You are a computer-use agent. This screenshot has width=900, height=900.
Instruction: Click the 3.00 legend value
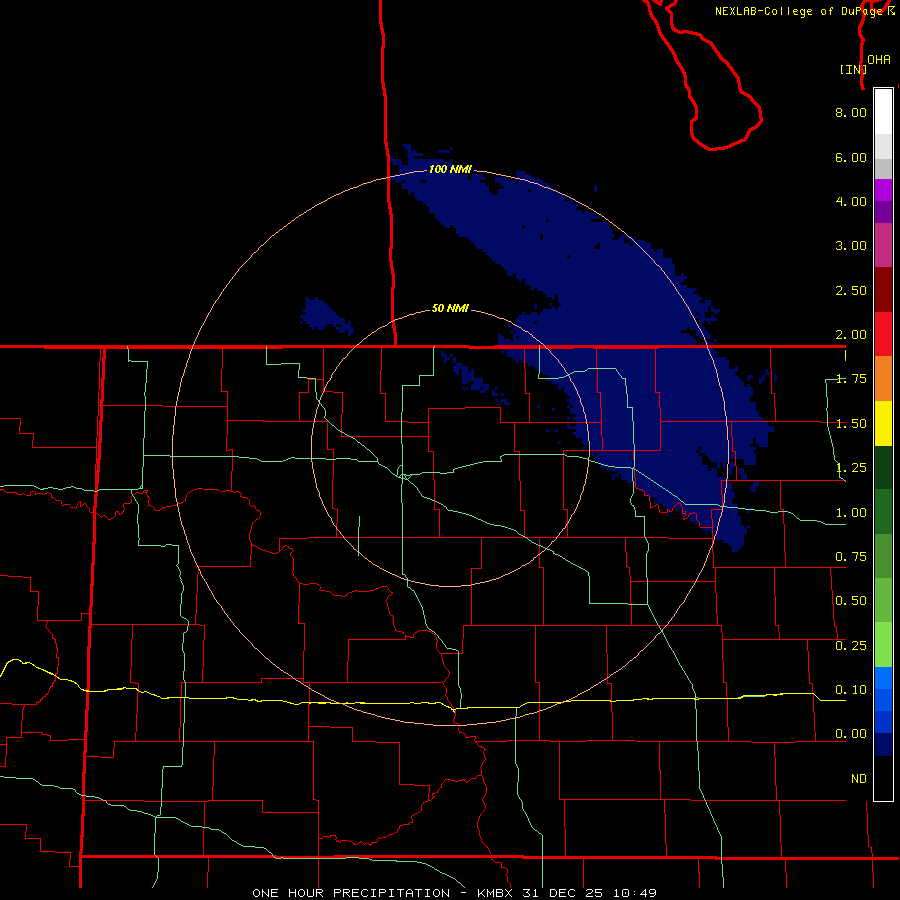(851, 246)
